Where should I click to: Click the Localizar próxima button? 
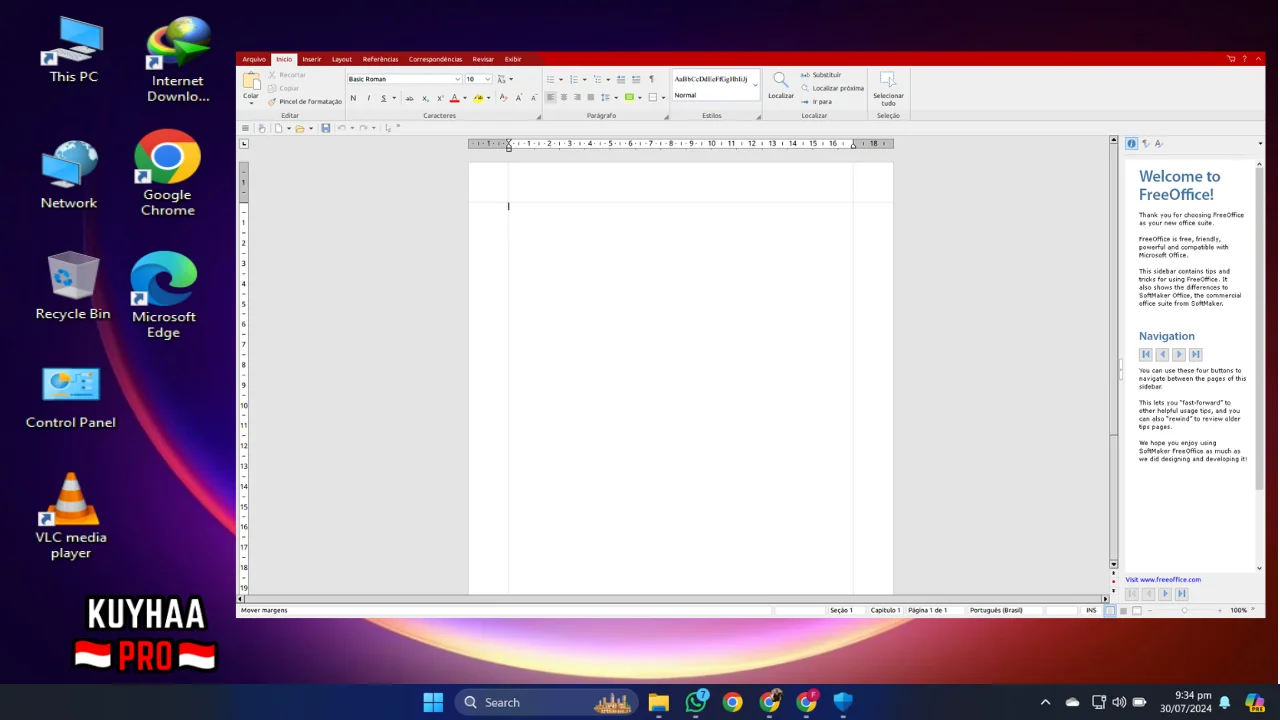click(831, 88)
